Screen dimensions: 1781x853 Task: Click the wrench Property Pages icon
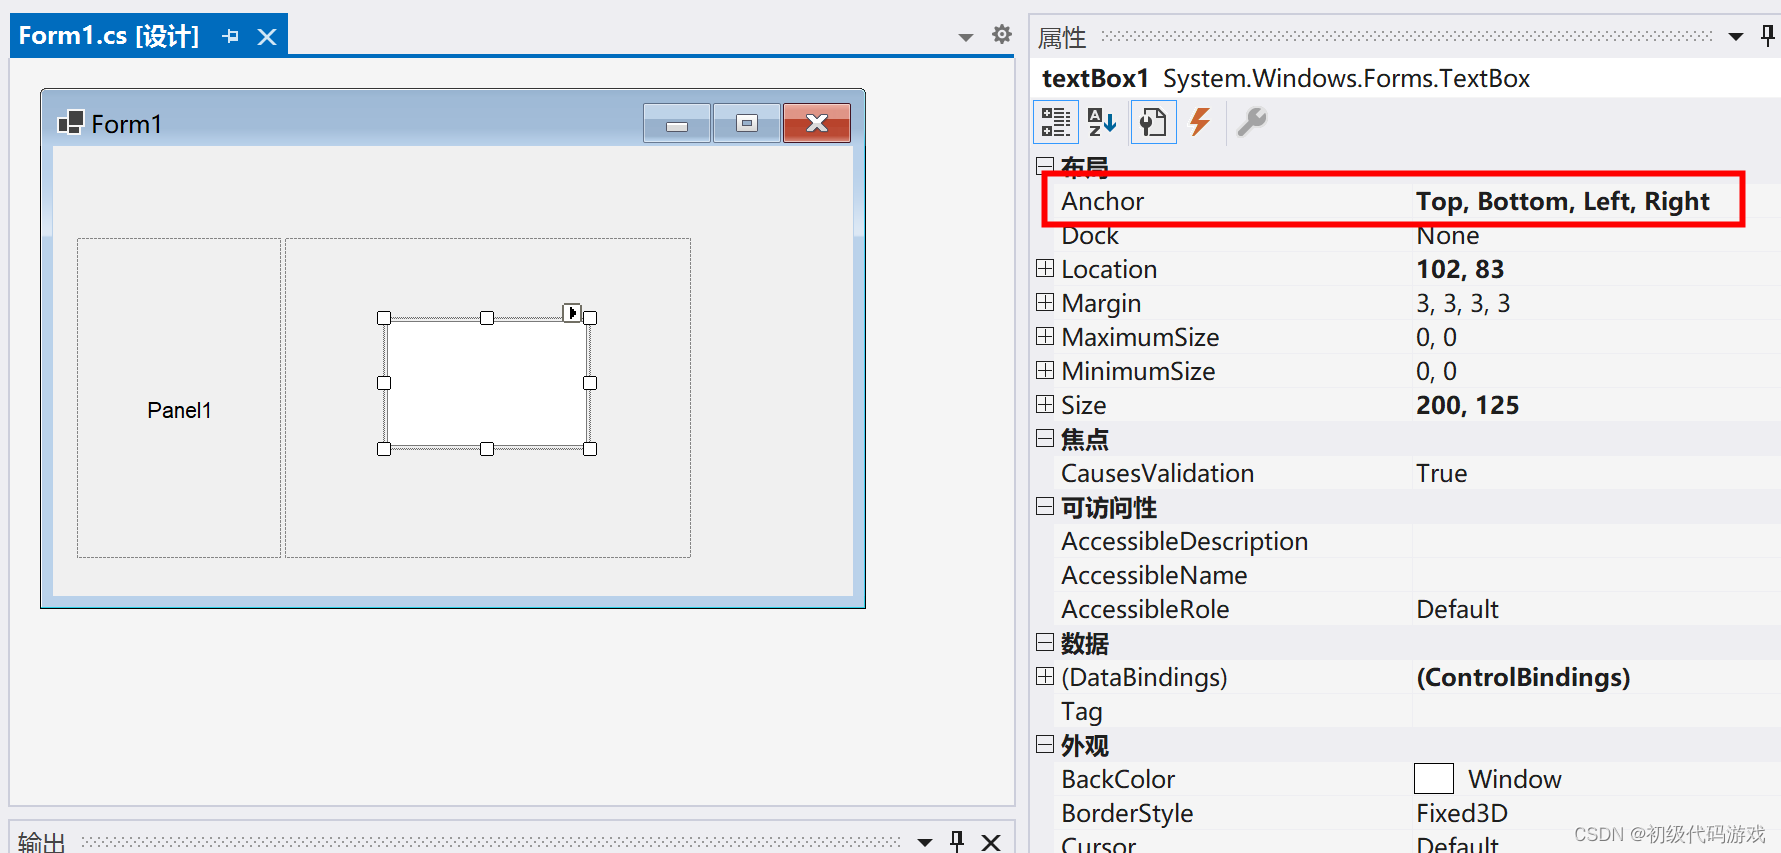1251,122
